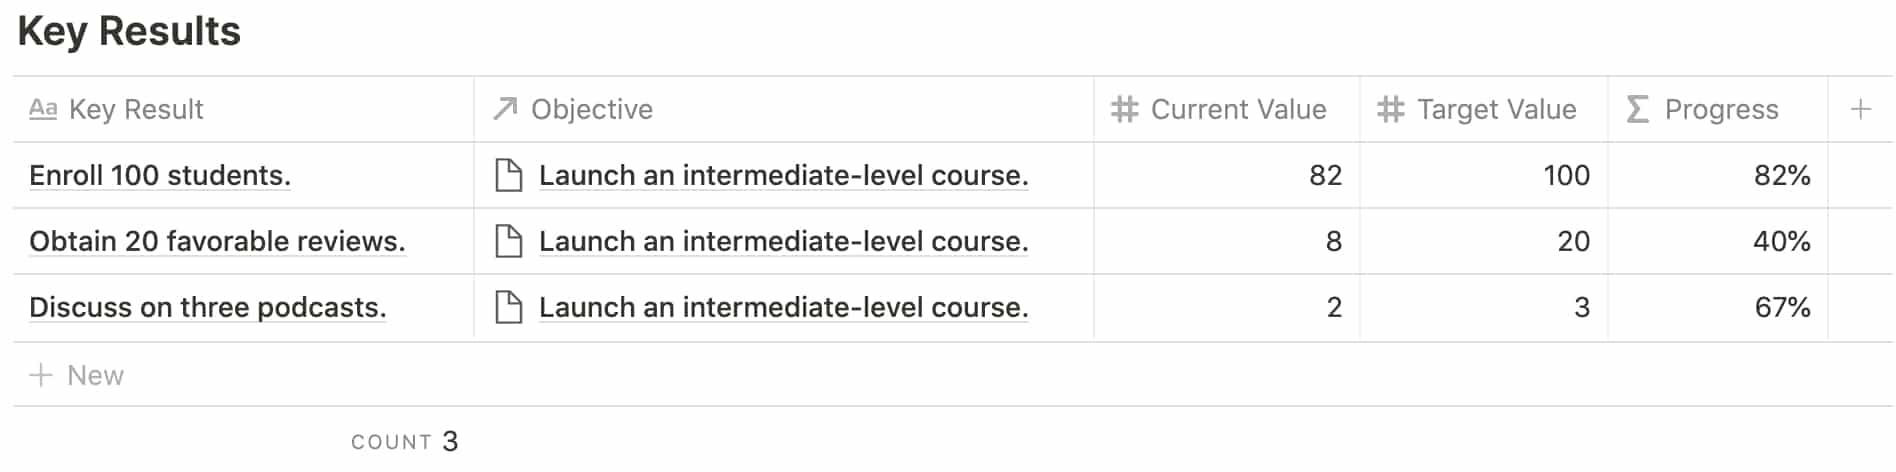Click the sigma formula icon beside Progress
The width and height of the screenshot is (1896, 472).
[x=1637, y=109]
